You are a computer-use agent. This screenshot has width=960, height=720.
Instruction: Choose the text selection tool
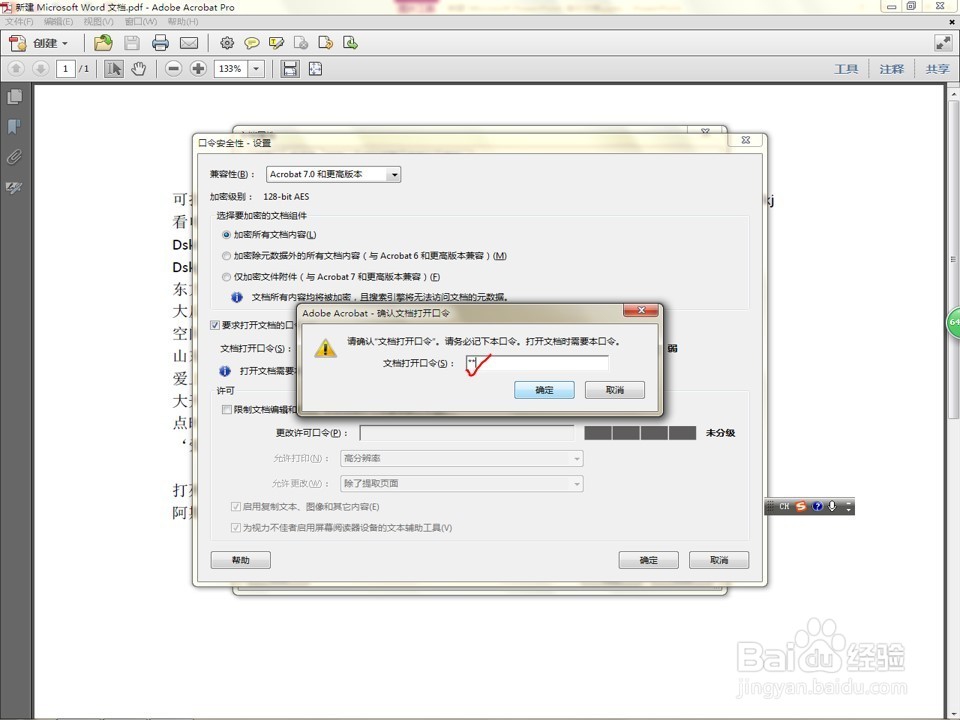(113, 69)
